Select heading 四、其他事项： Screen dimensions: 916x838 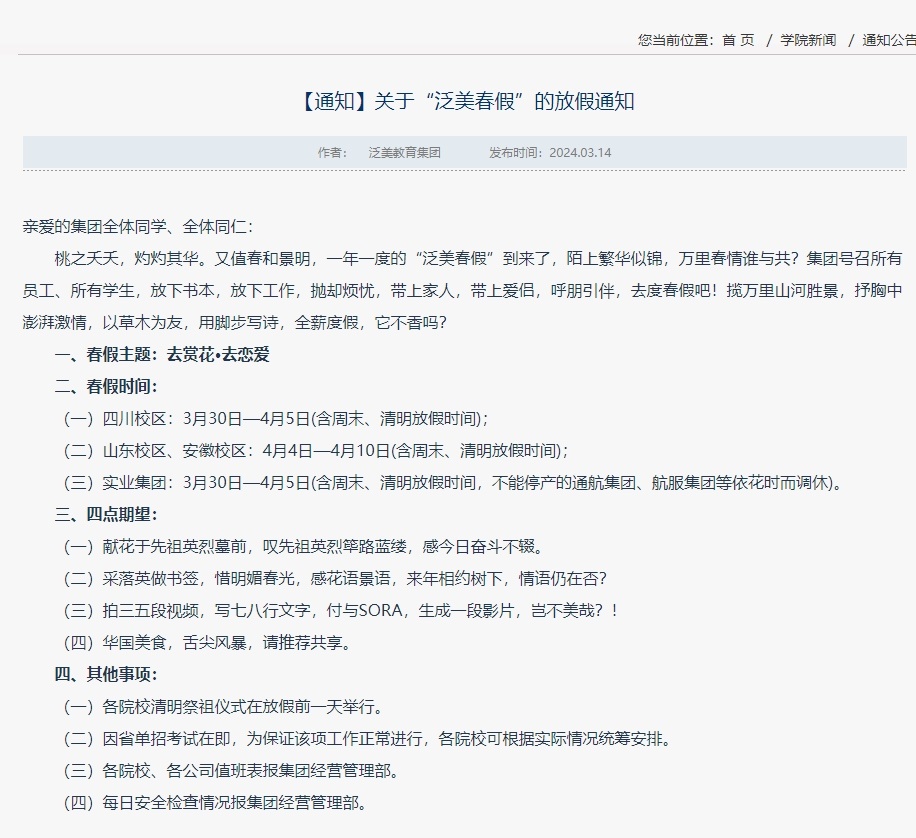106,674
